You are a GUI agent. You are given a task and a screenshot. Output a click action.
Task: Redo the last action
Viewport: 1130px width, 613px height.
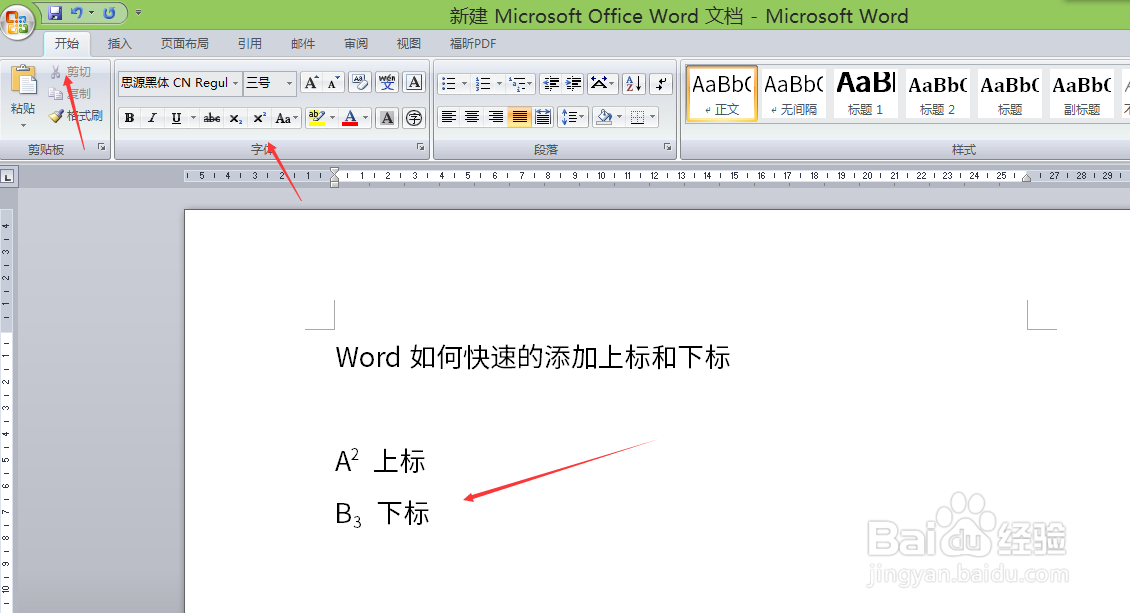[109, 13]
